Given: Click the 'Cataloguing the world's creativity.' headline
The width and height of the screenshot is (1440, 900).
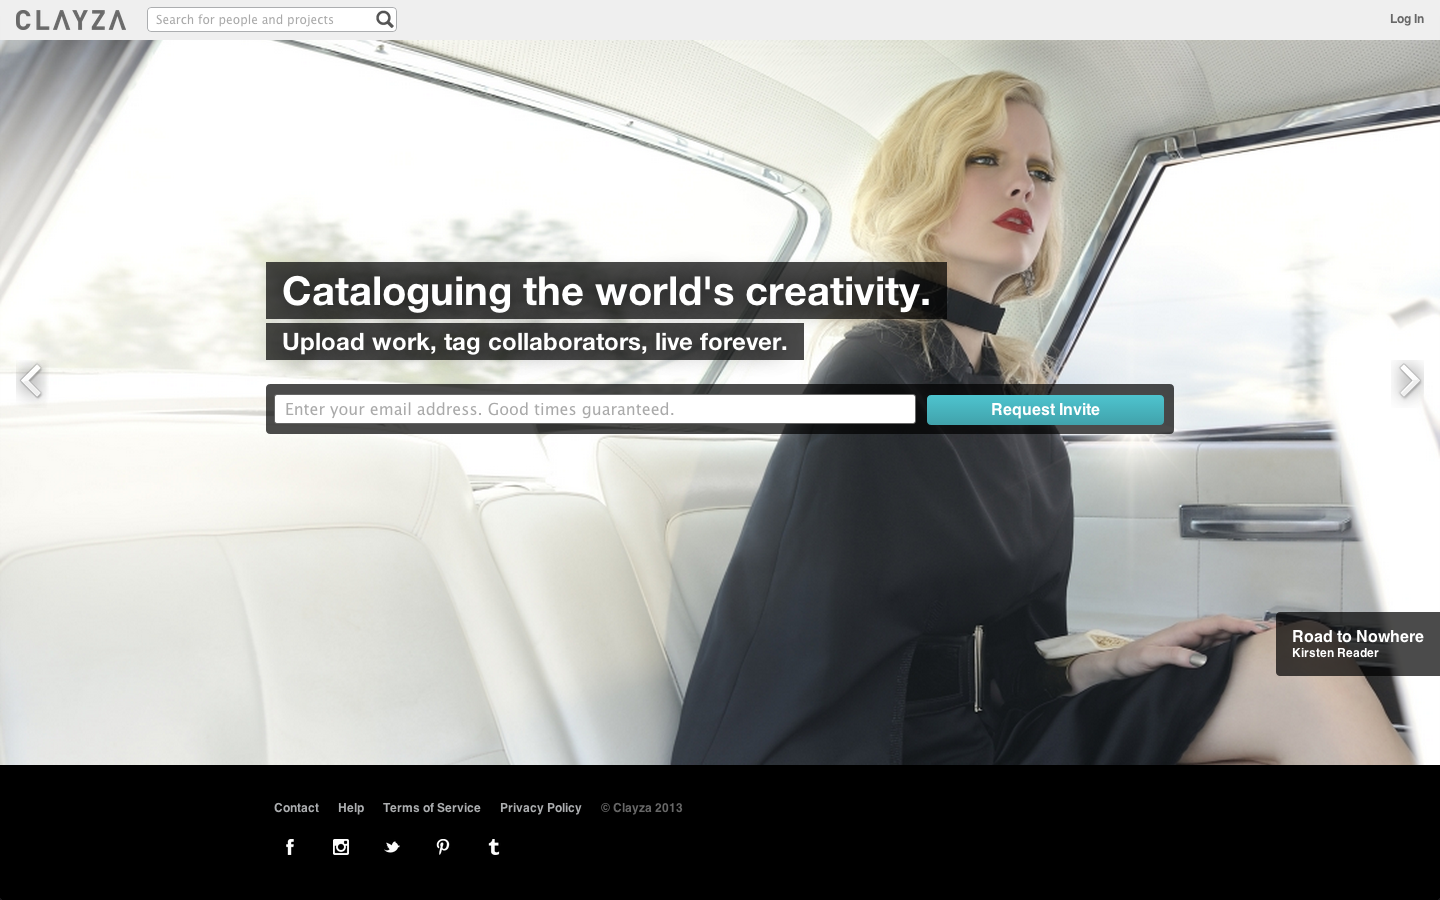Looking at the screenshot, I should 606,291.
